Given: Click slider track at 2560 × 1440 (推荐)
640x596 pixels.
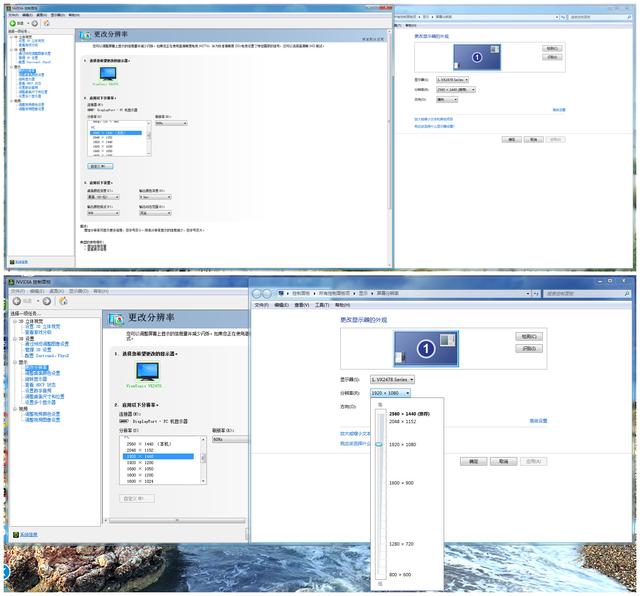Looking at the screenshot, I should [380, 414].
